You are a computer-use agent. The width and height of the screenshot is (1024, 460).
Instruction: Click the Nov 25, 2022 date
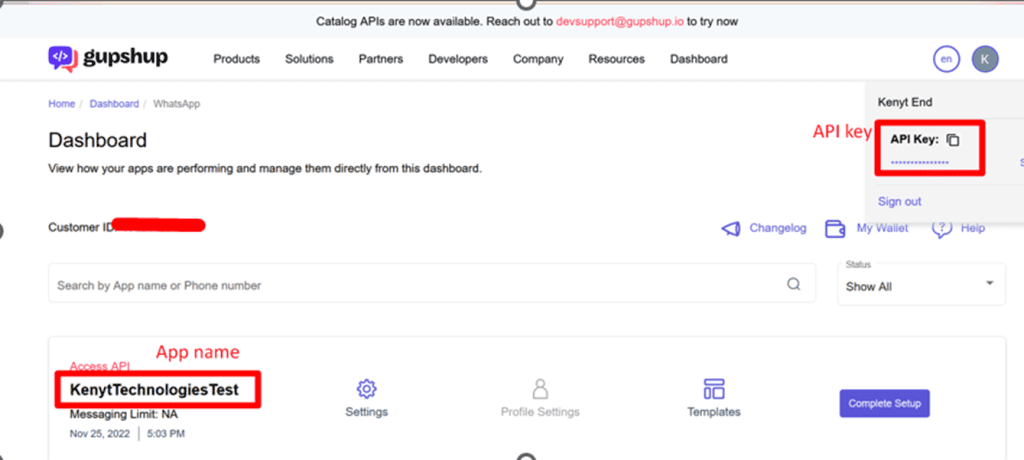100,433
